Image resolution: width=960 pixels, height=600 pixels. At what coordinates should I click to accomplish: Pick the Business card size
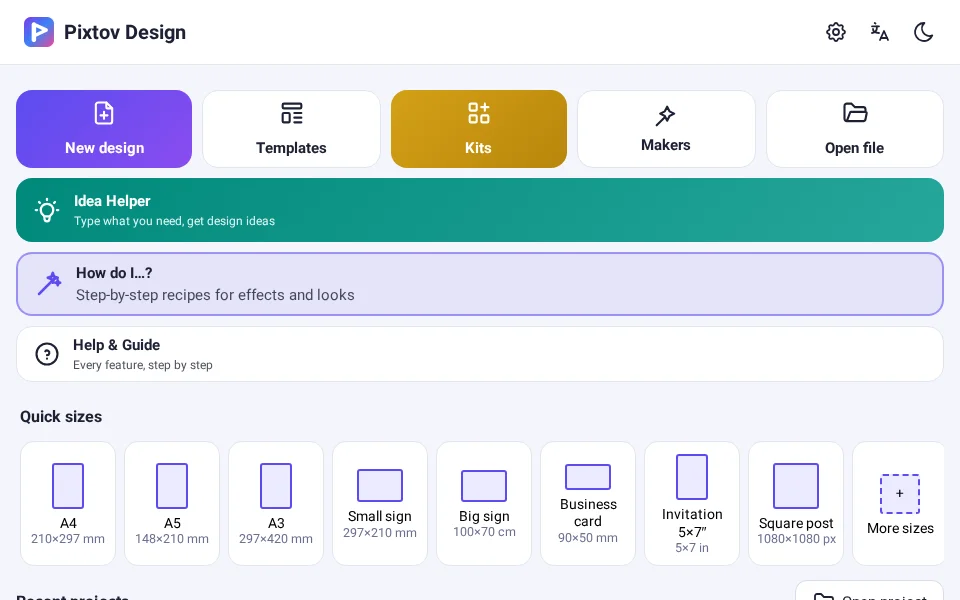pos(588,503)
